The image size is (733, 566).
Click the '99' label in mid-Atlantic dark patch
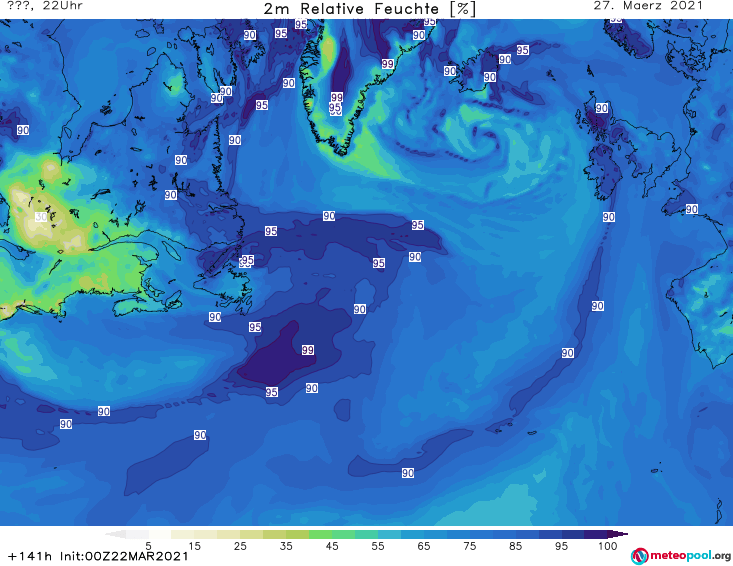click(308, 350)
